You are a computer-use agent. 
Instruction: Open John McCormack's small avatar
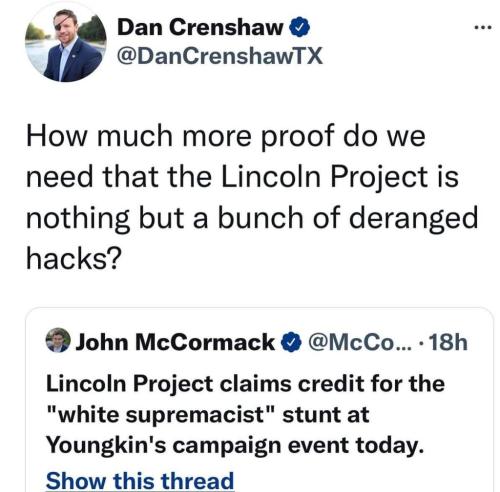[58, 340]
